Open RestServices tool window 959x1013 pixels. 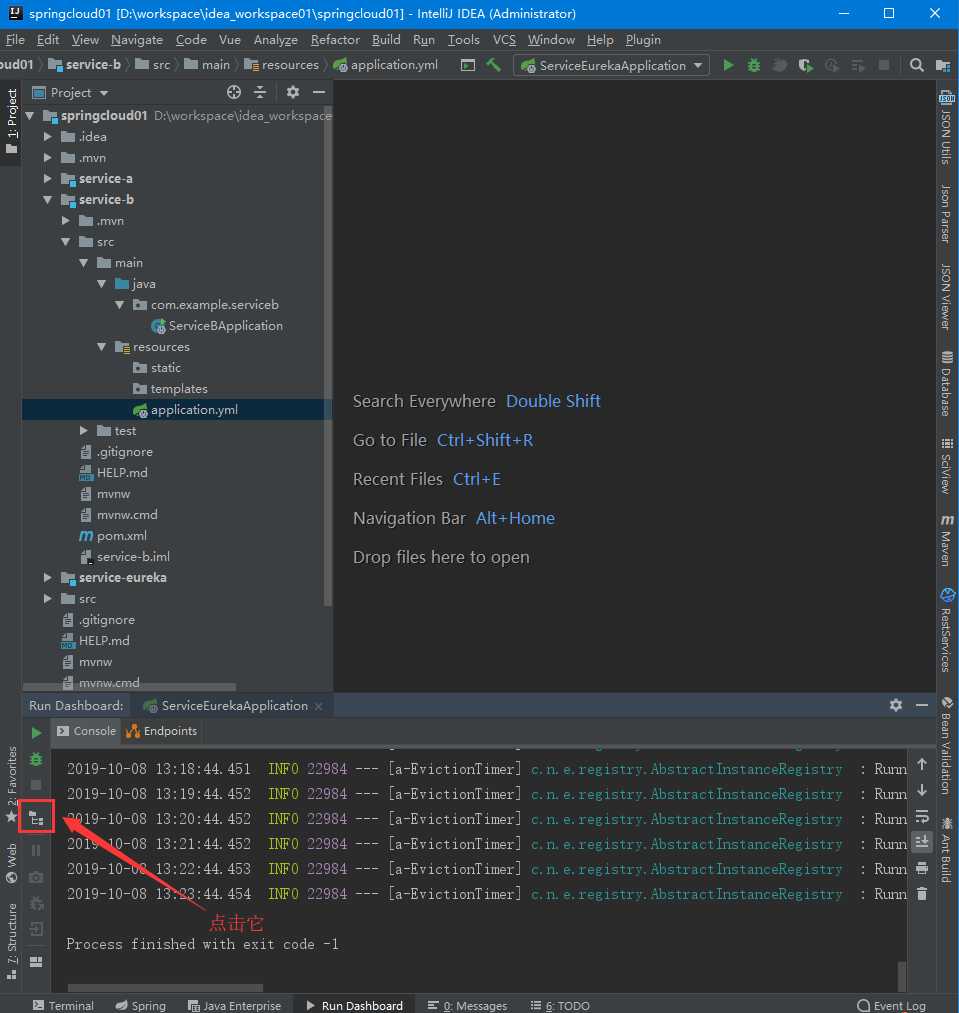pos(947,630)
